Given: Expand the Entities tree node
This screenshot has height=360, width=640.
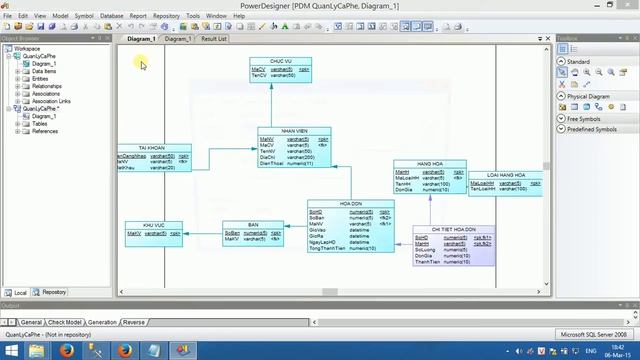Looking at the screenshot, I should click(18, 79).
